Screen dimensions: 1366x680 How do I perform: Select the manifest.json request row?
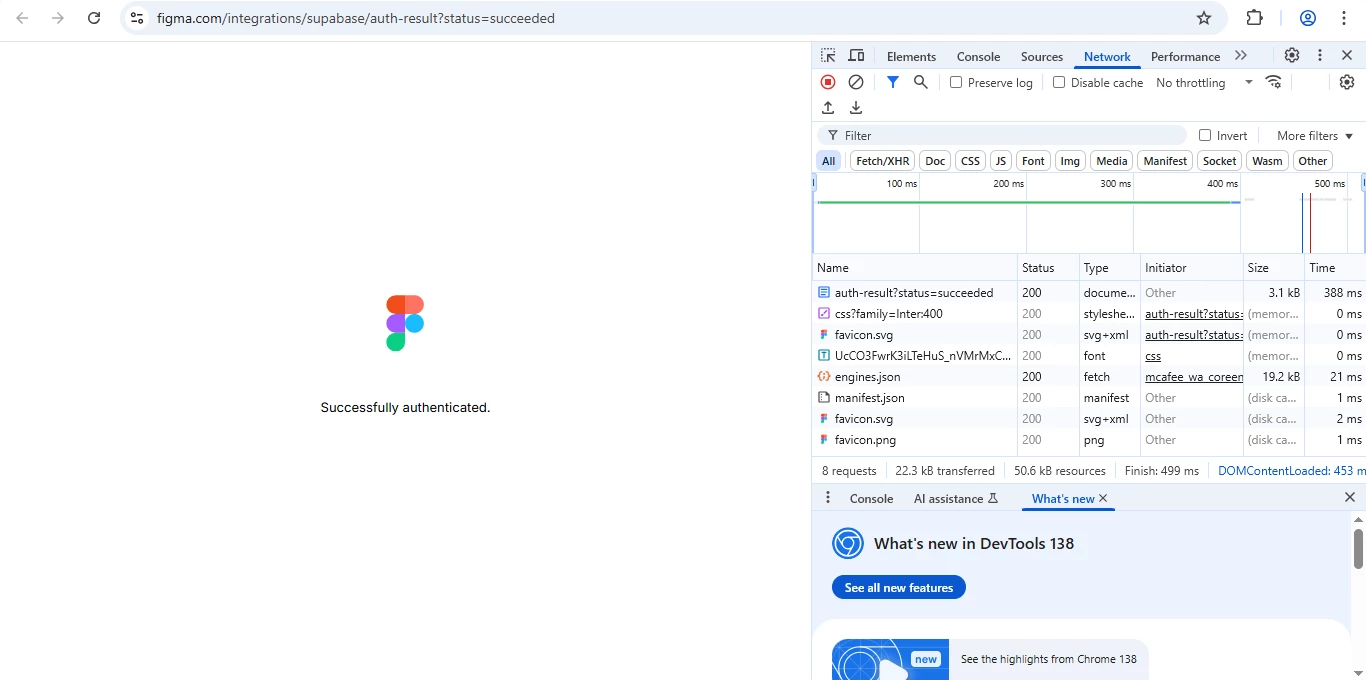coord(1089,398)
